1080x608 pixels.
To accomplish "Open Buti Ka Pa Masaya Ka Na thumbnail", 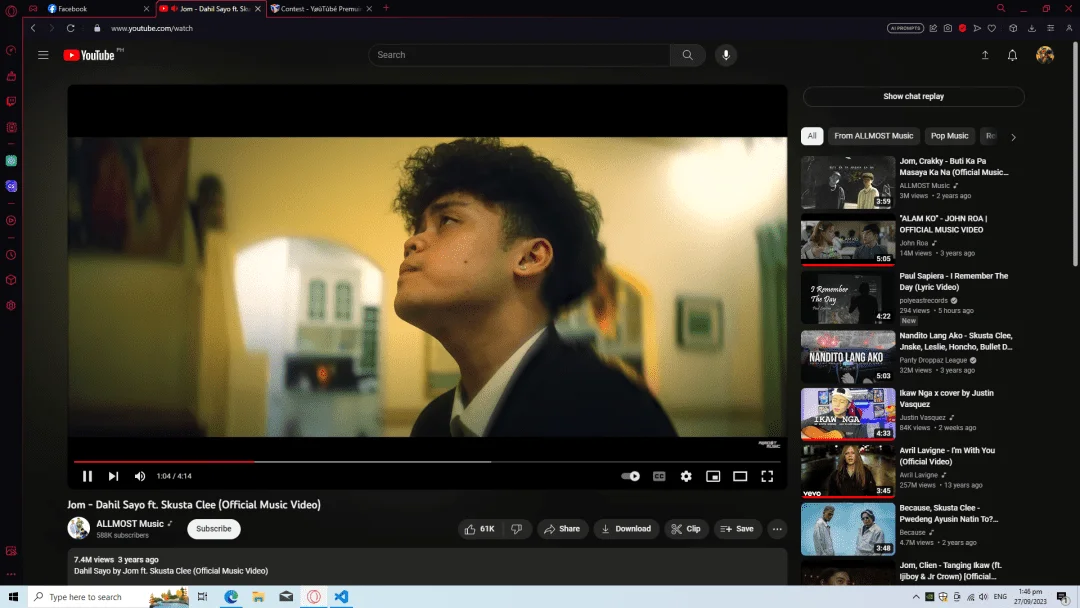I will pyautogui.click(x=848, y=182).
